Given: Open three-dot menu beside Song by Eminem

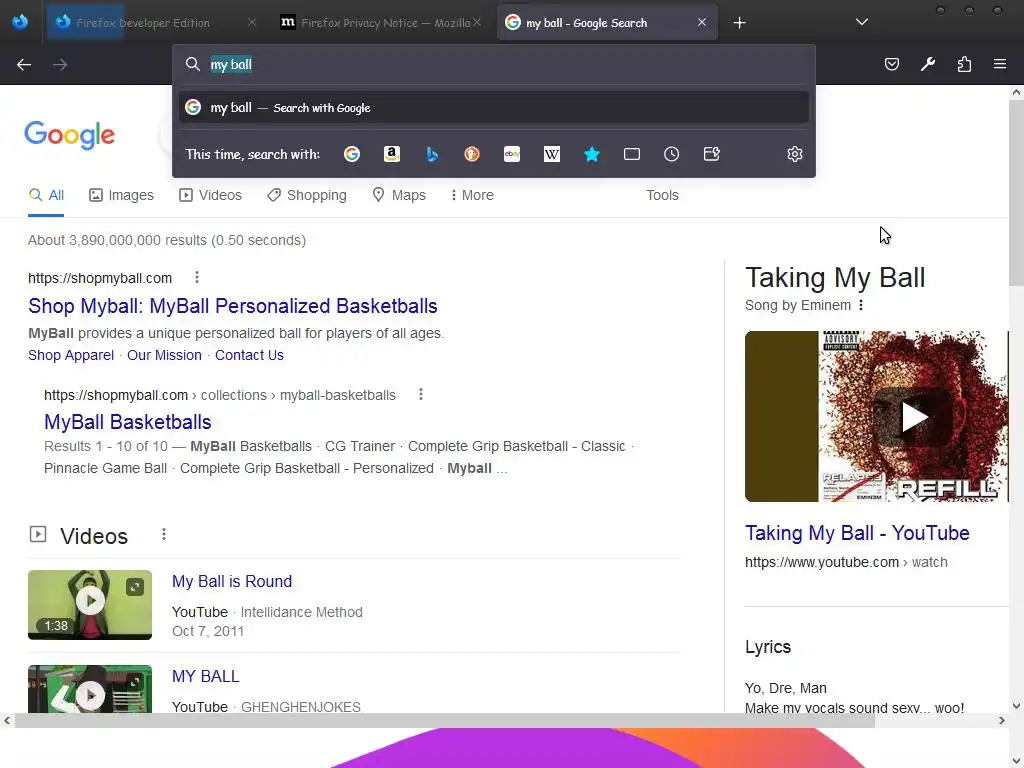Looking at the screenshot, I should coord(861,305).
